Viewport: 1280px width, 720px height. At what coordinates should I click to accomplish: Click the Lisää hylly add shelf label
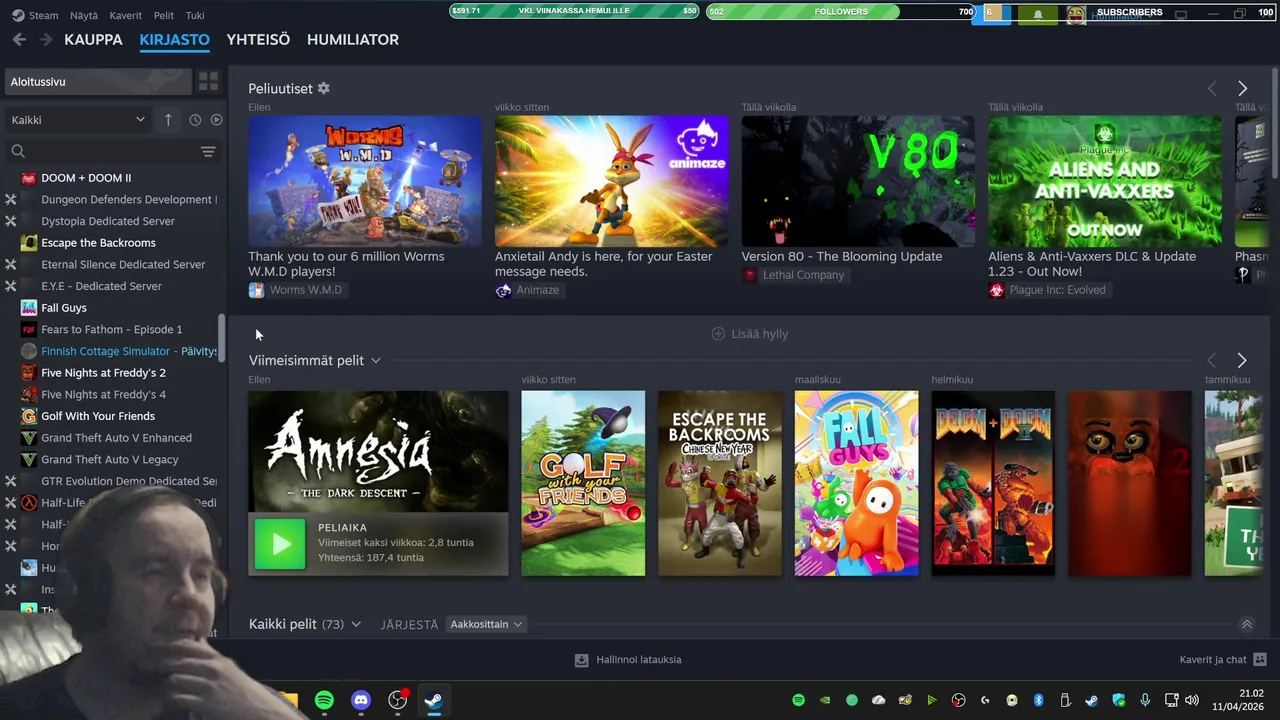[x=760, y=334]
